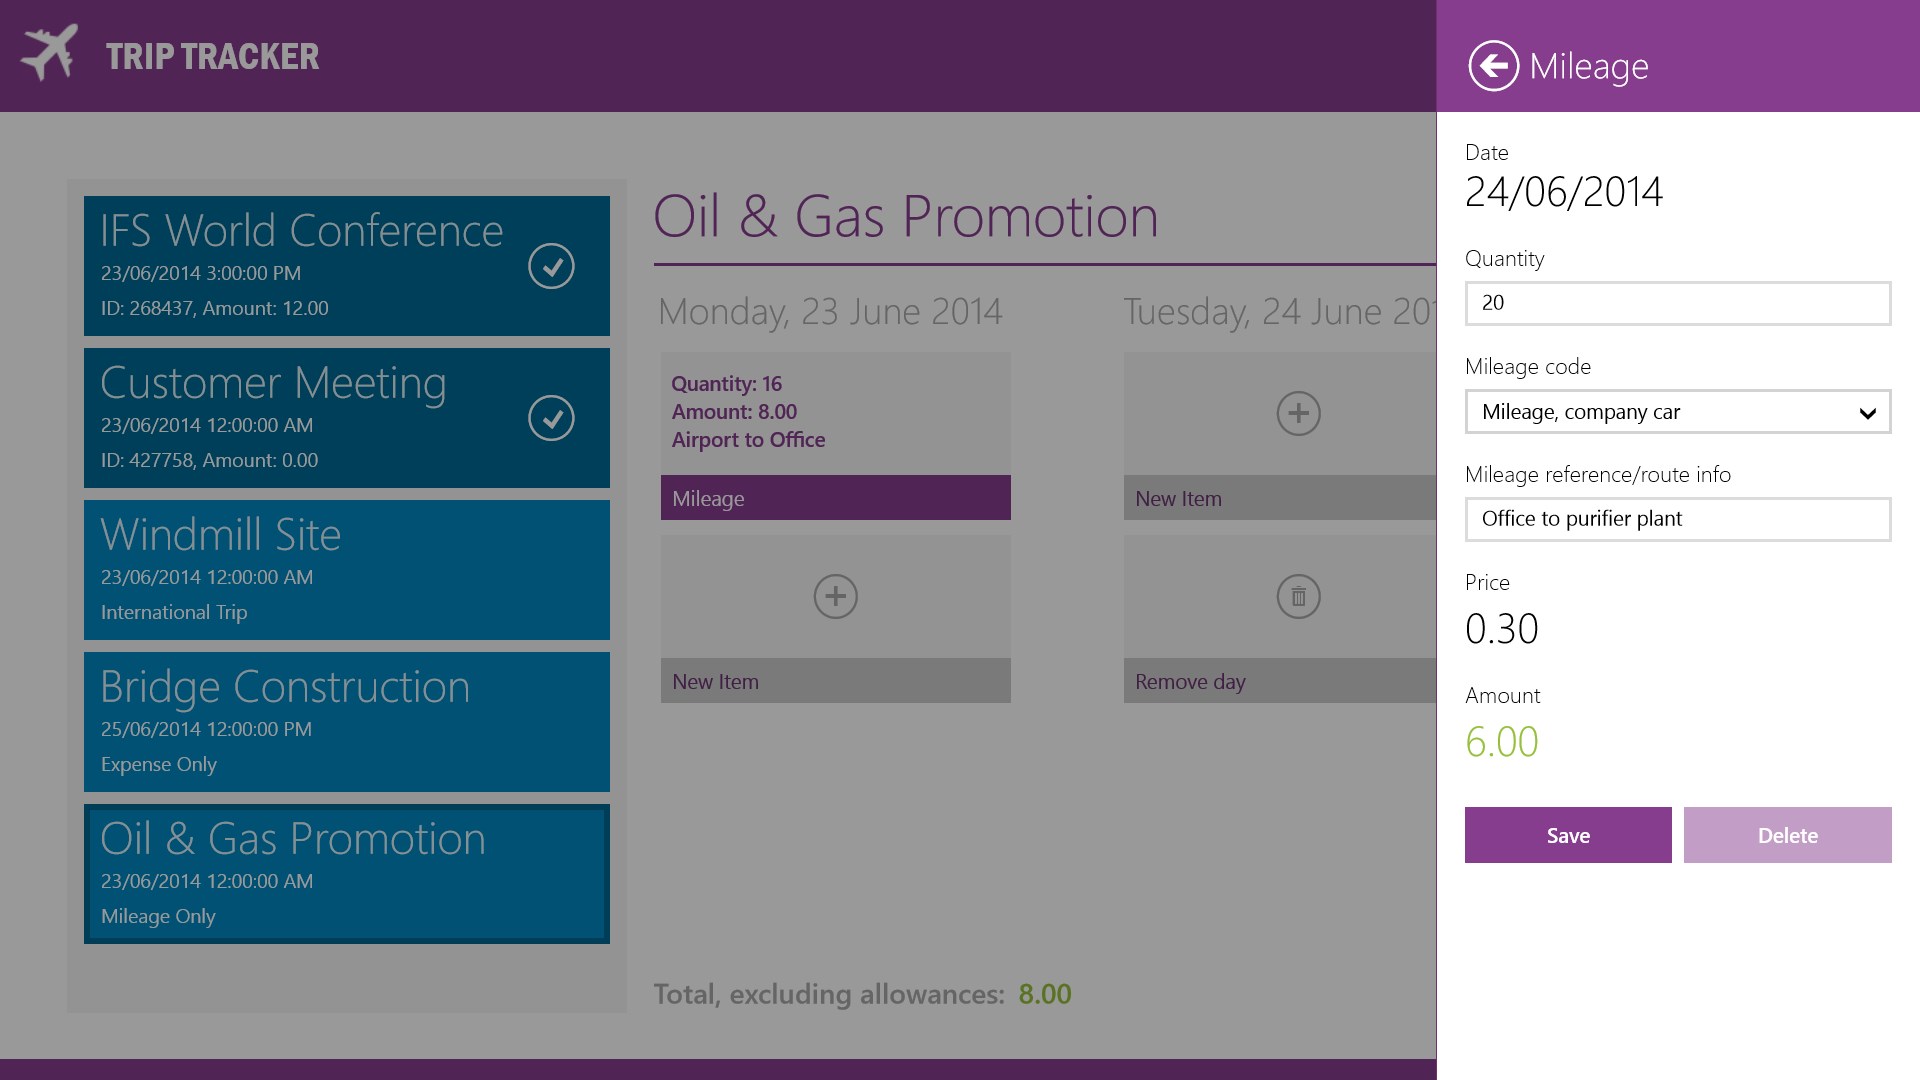Screen dimensions: 1920x1080
Task: Click the back arrow next to Mileage
Action: (x=1493, y=66)
